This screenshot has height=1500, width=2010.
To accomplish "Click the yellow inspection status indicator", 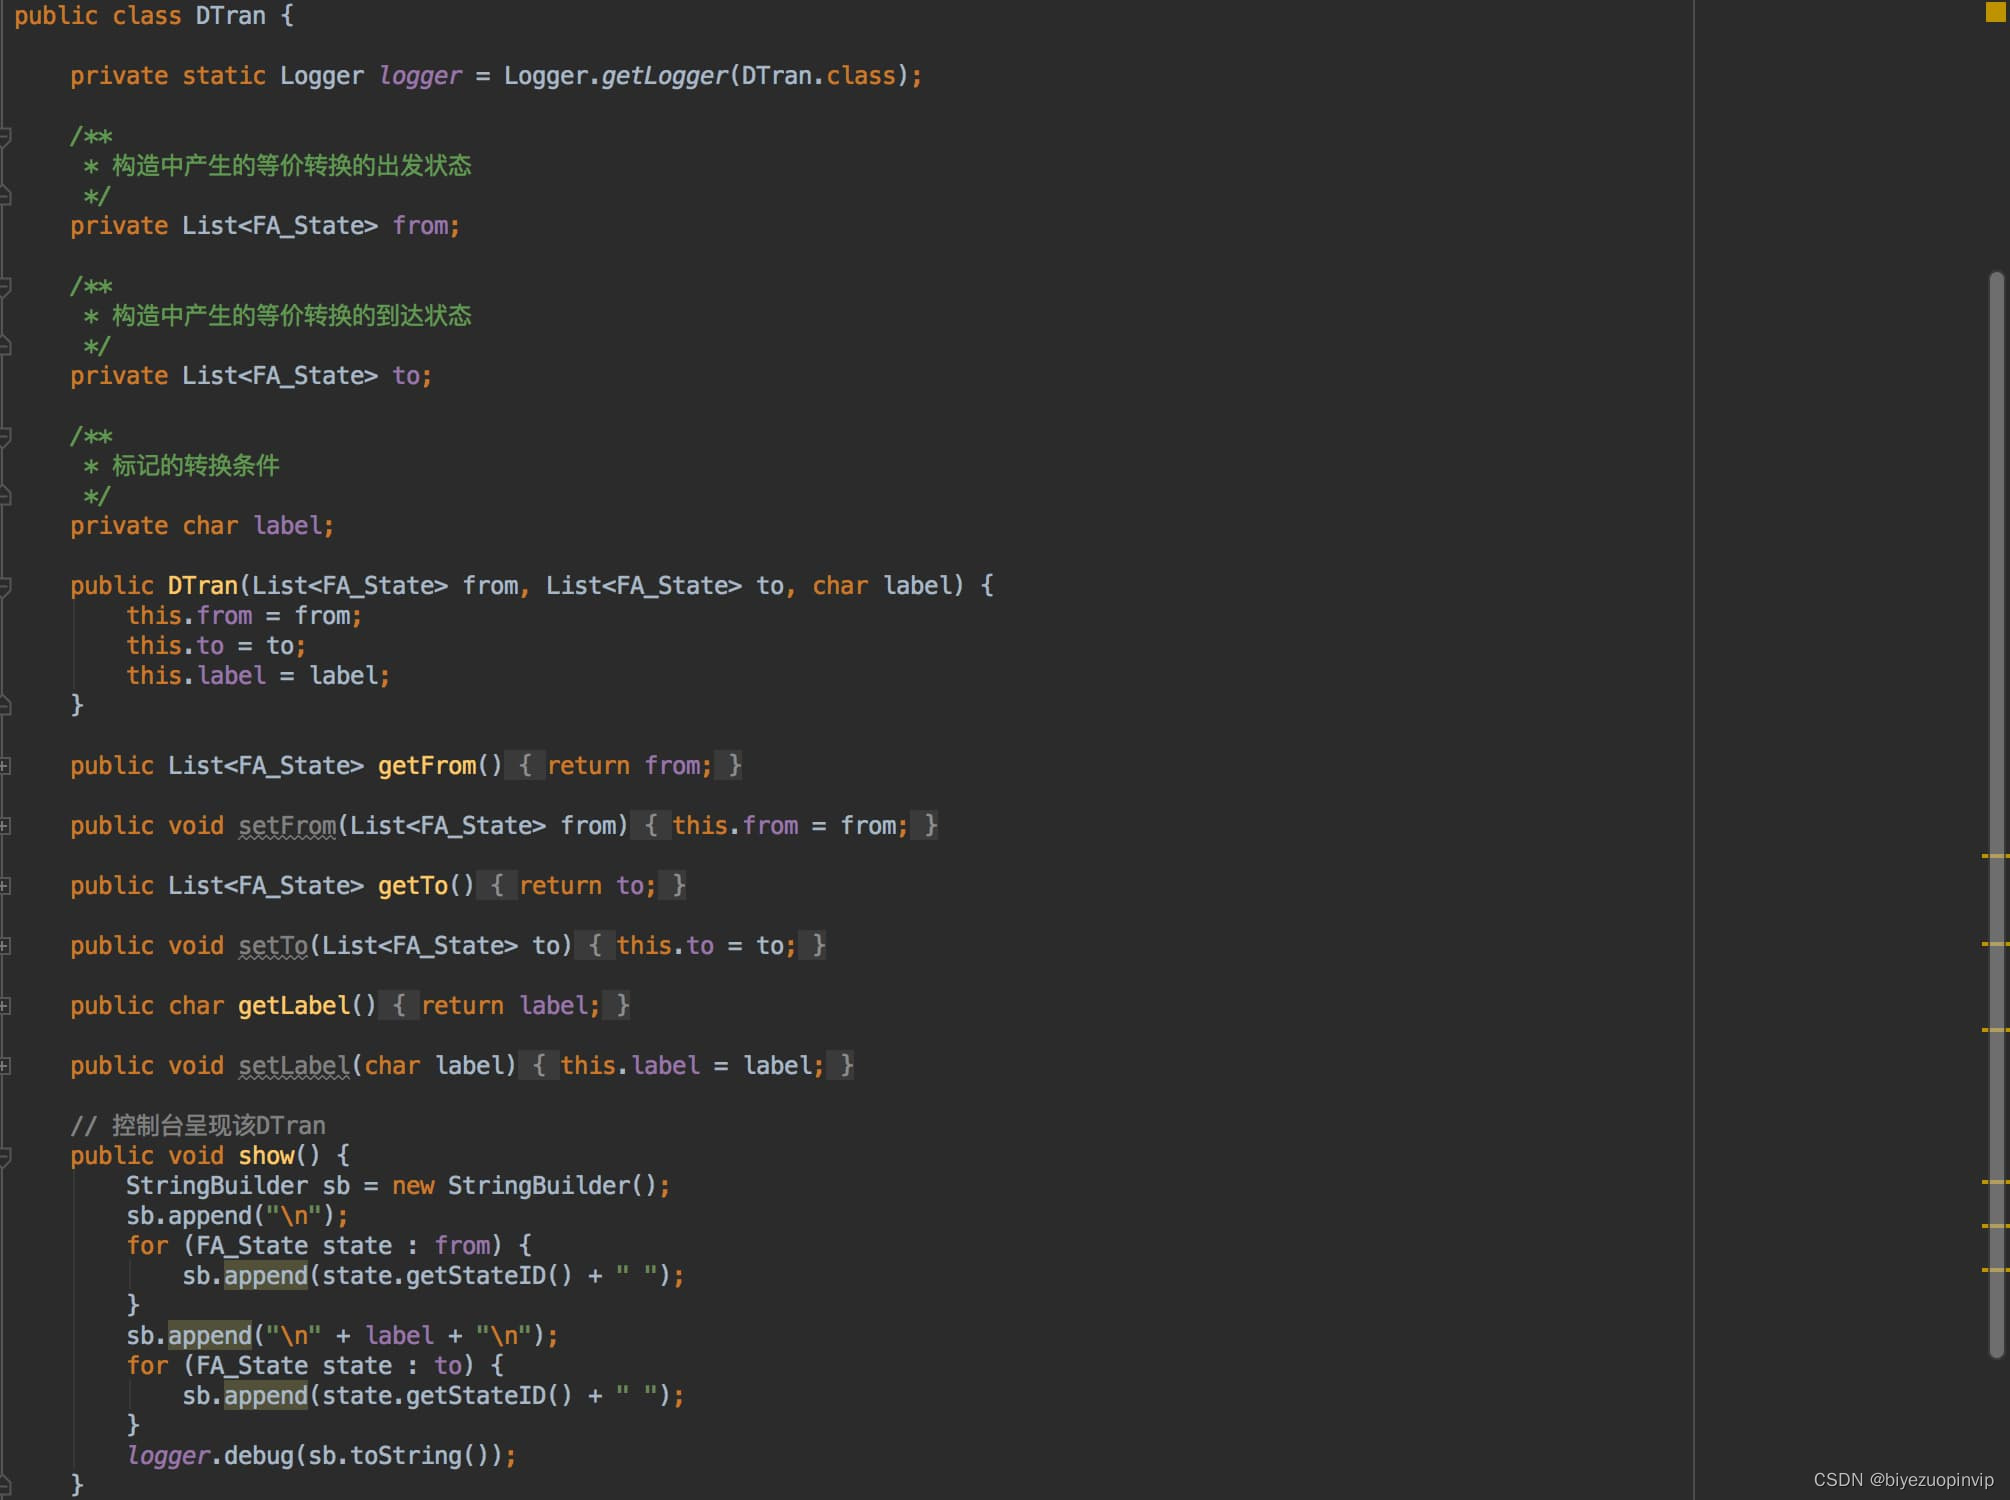I will tap(1995, 12).
